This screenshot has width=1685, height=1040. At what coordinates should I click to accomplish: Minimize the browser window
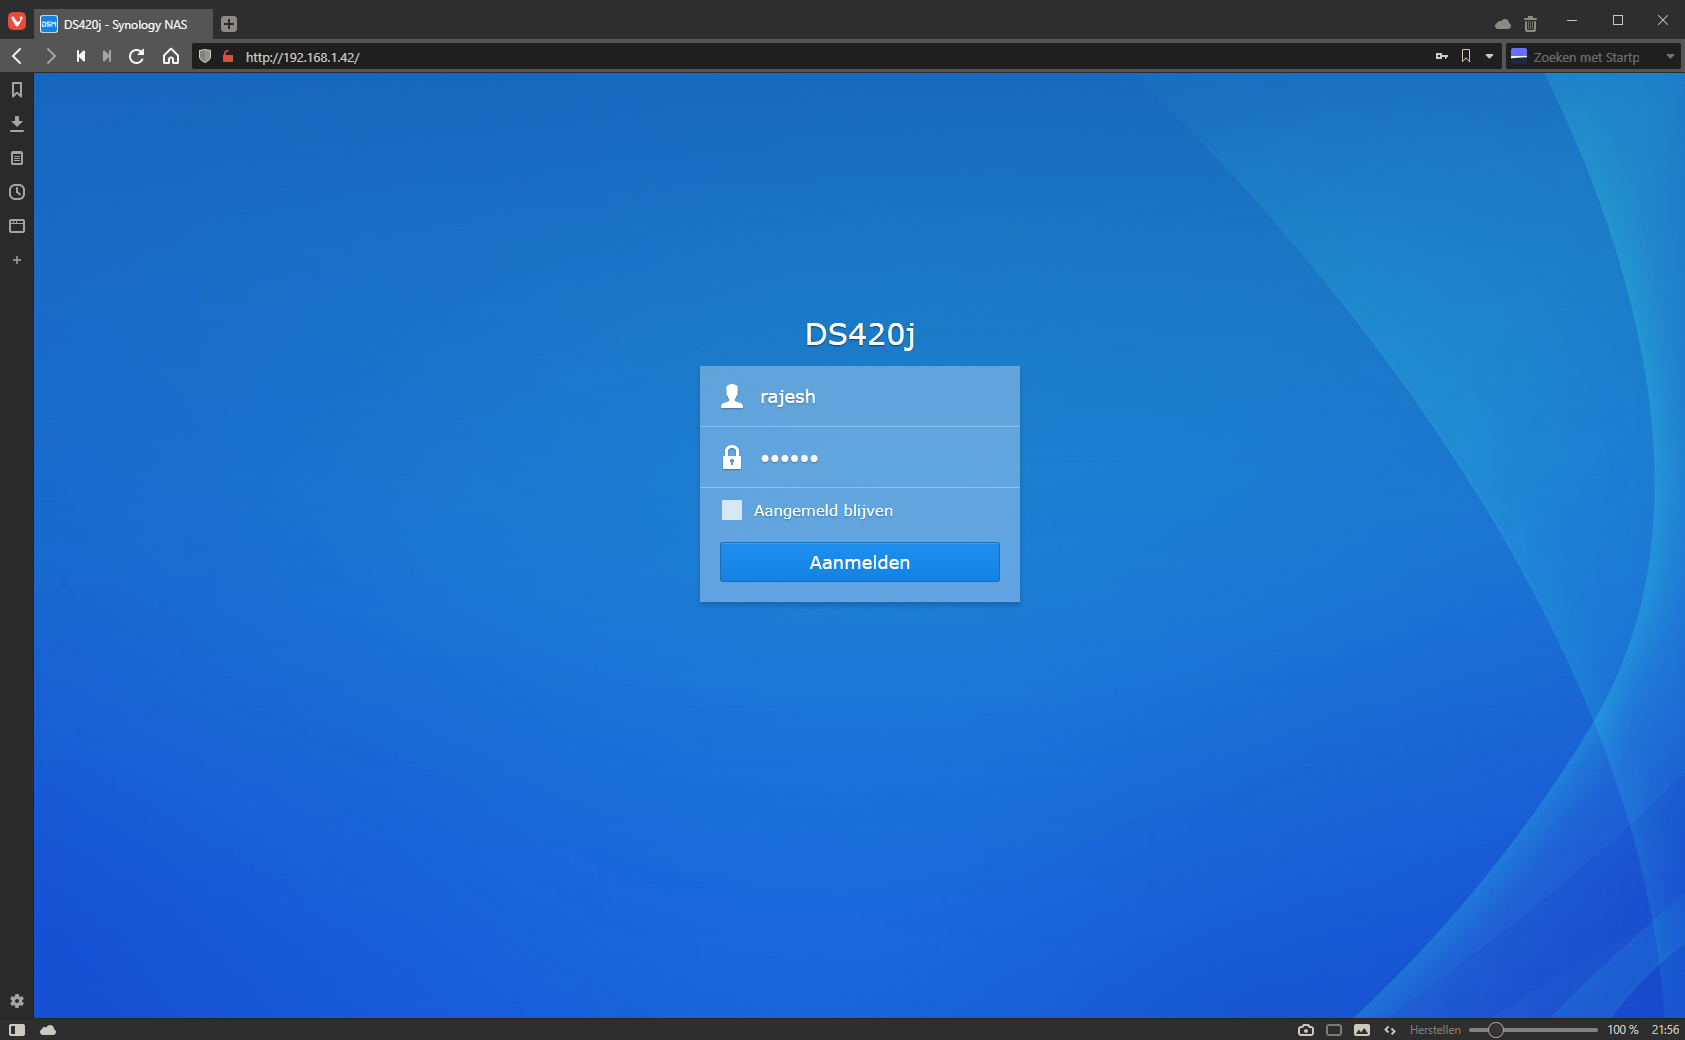1572,20
